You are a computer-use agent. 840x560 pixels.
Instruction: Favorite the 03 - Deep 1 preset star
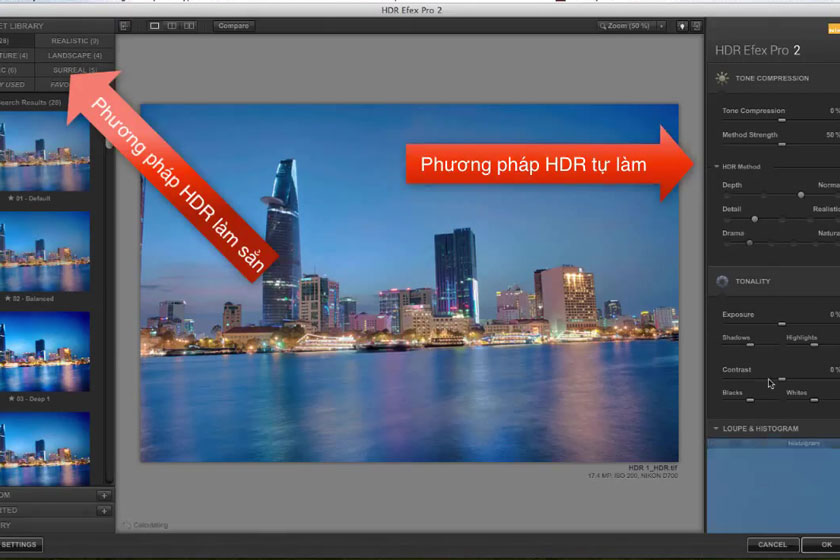click(x=11, y=398)
